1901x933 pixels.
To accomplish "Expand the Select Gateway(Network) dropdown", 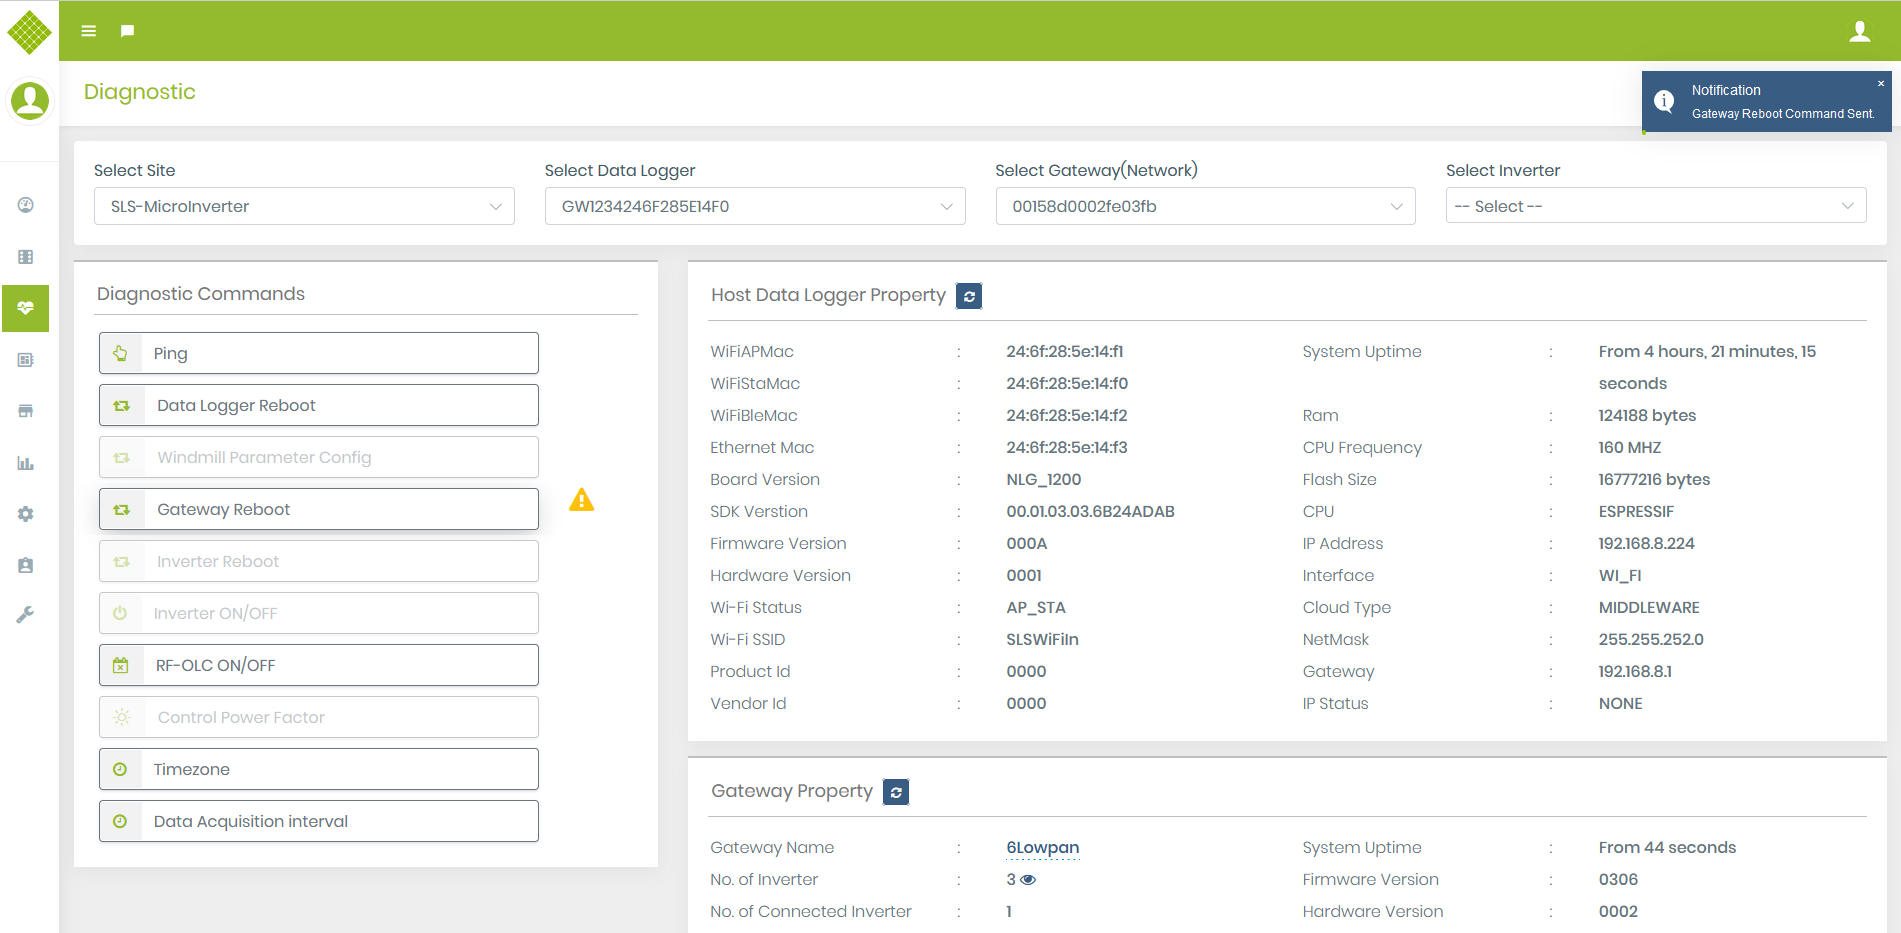I will [x=1205, y=206].
